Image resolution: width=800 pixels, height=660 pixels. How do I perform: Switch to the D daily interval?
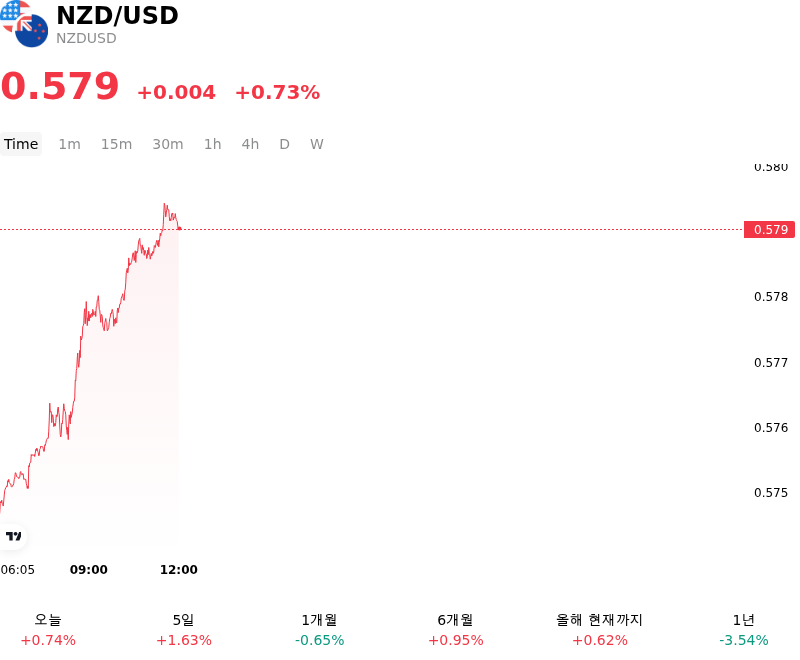pos(285,144)
